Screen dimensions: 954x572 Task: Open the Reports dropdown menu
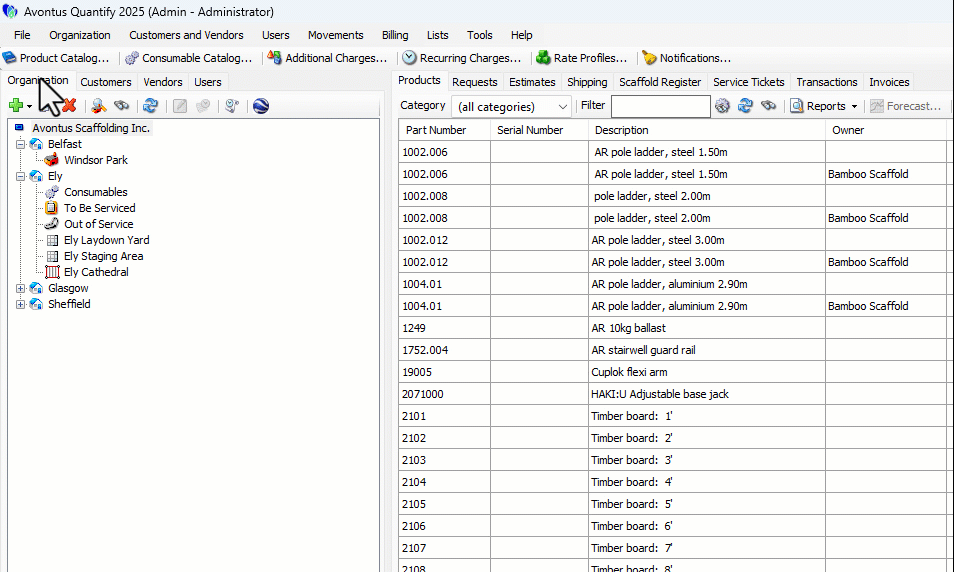click(825, 106)
